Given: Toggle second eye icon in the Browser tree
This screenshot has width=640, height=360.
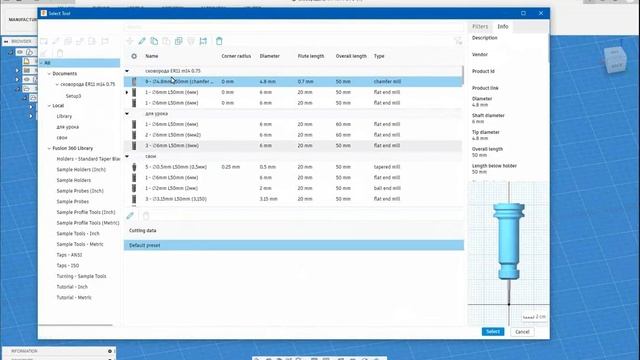Looking at the screenshot, I should click(x=27, y=79).
